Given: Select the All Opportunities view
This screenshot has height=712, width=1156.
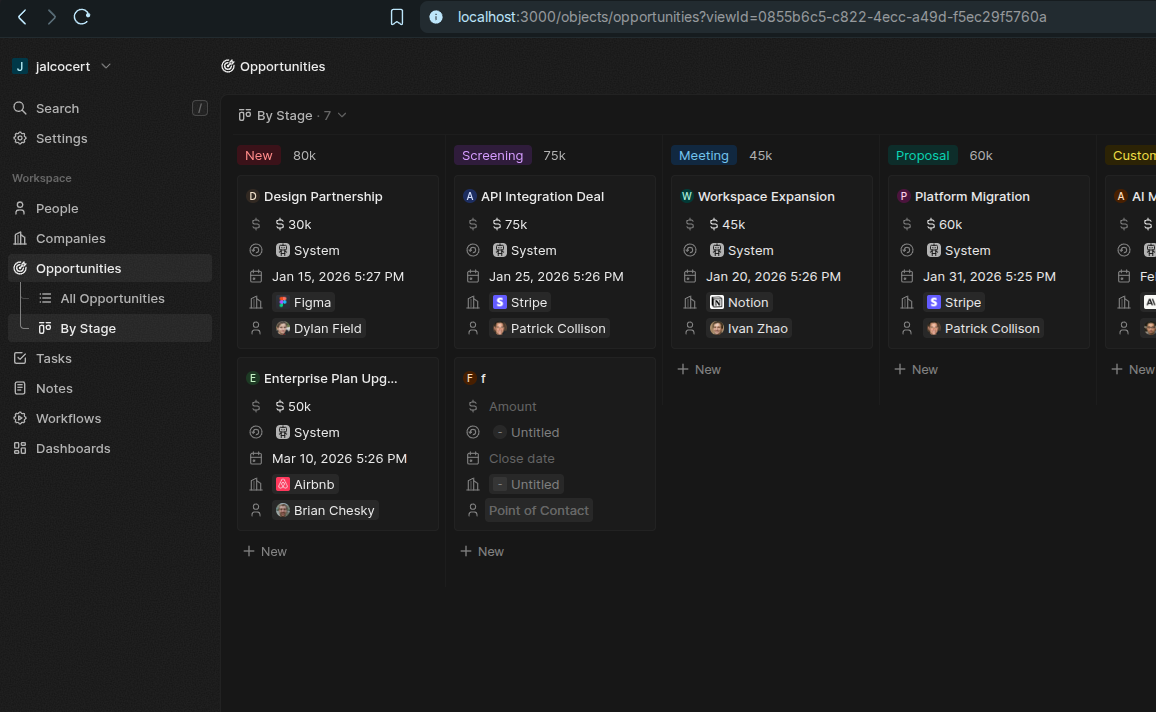Looking at the screenshot, I should point(112,298).
